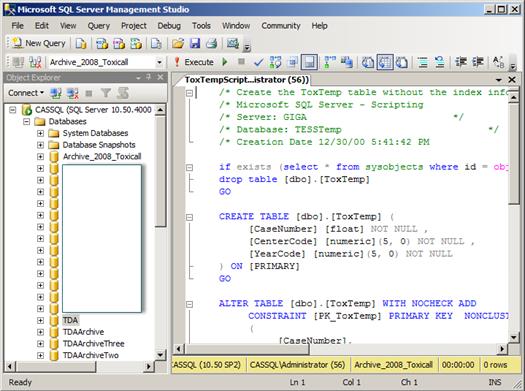
Task: Click the Stop icon in Object Explorer toolbar
Action: (x=89, y=93)
